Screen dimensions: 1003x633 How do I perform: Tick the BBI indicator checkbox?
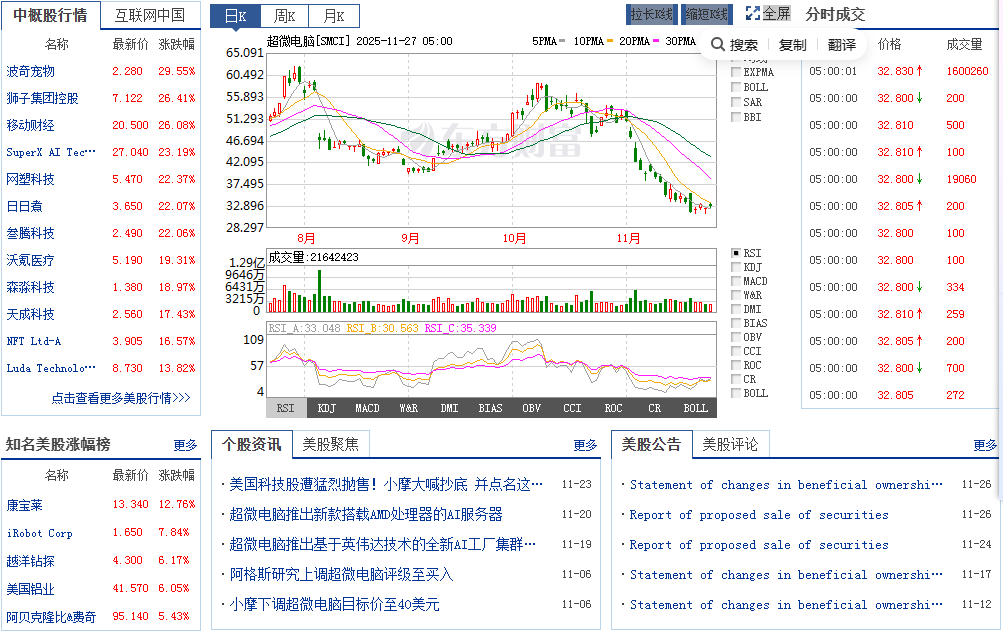(736, 117)
